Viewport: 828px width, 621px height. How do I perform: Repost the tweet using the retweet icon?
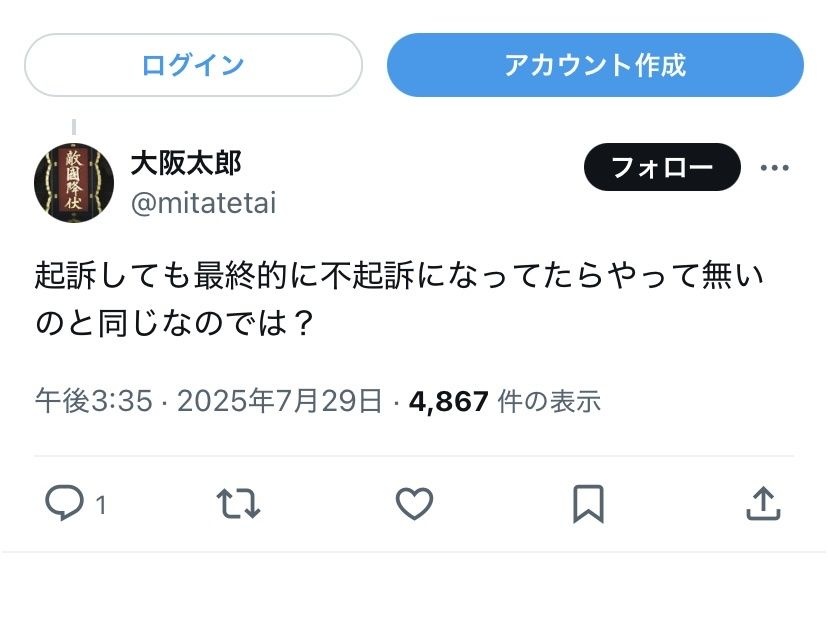pos(240,505)
